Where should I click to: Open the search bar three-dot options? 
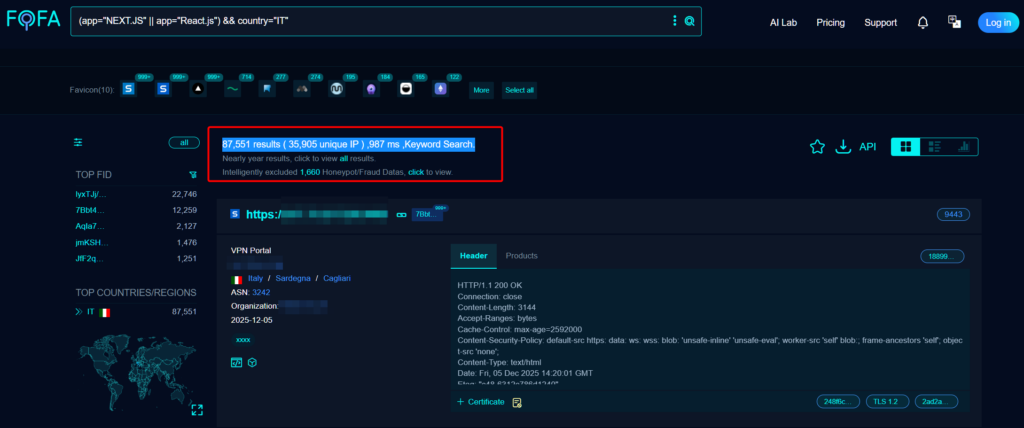click(x=674, y=21)
